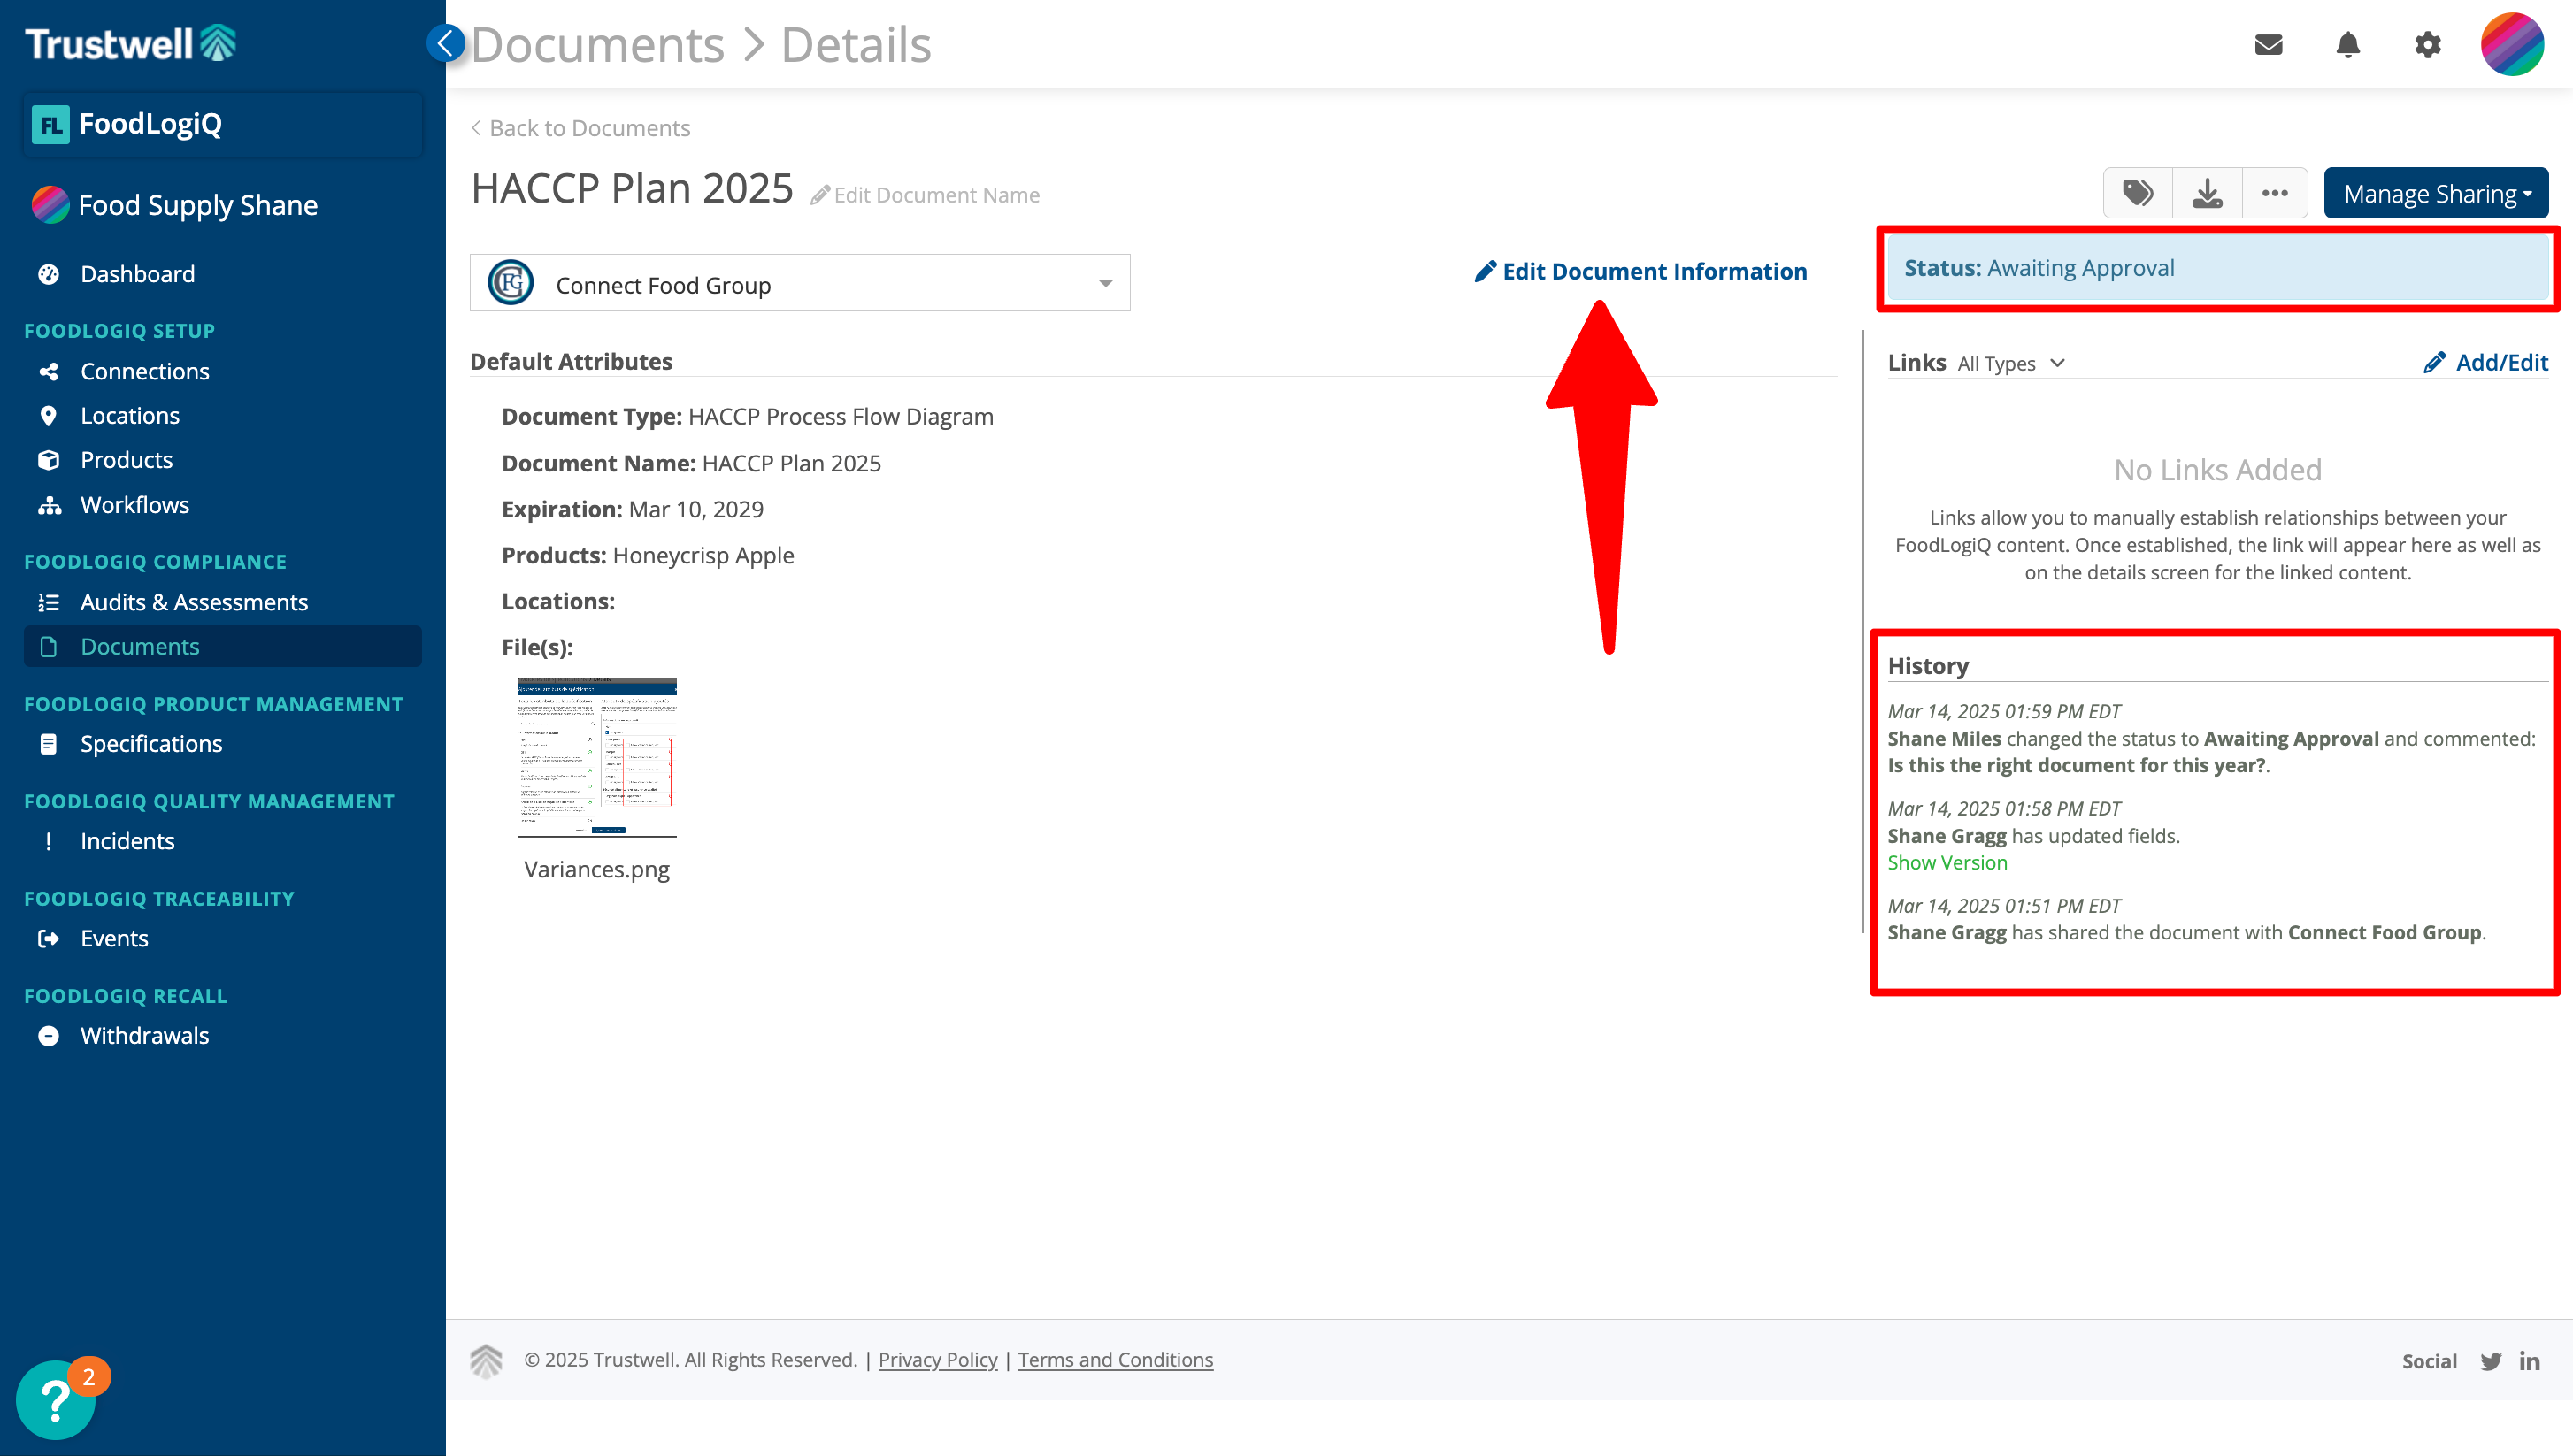Viewport: 2573px width, 1456px height.
Task: Click the Specifications document icon
Action: tap(48, 744)
